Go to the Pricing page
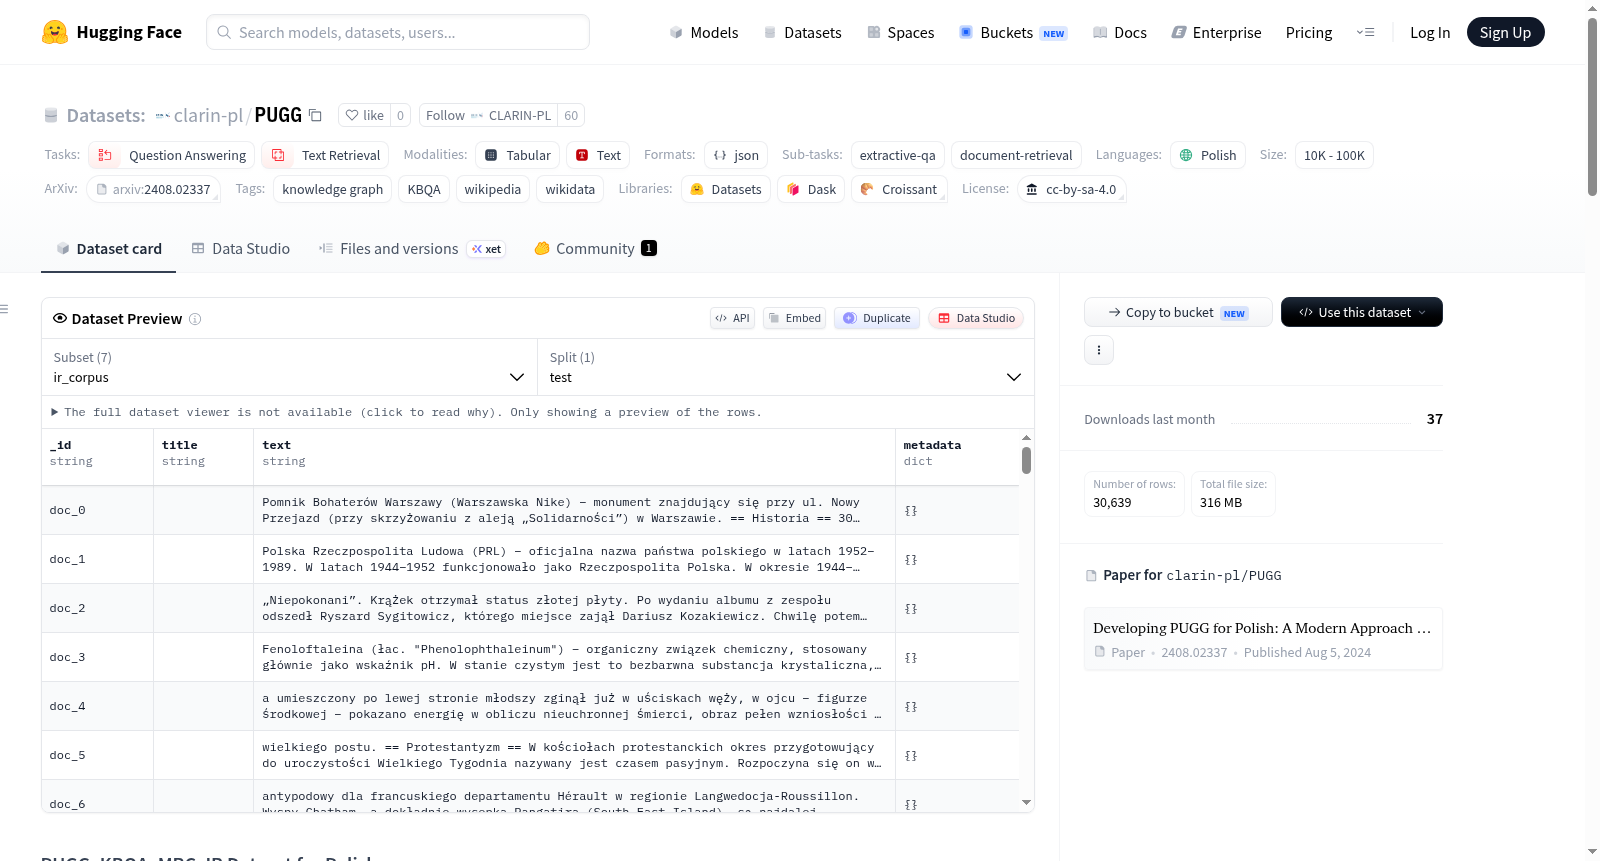Viewport: 1600px width, 861px height. [x=1309, y=32]
